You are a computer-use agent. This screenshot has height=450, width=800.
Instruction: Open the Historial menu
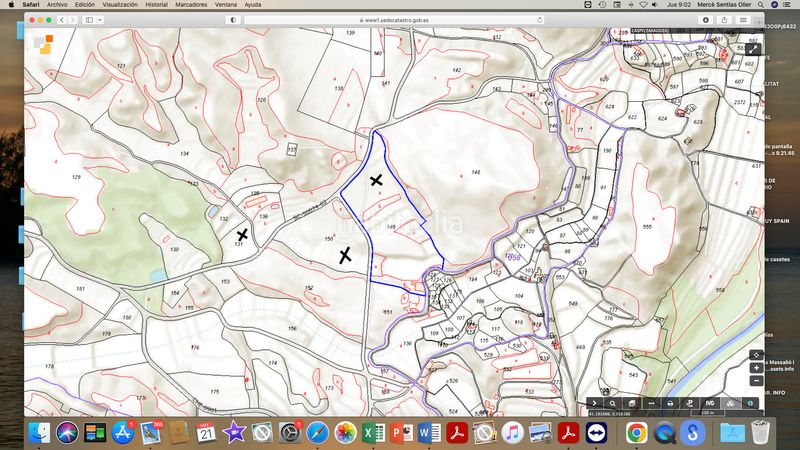(156, 5)
